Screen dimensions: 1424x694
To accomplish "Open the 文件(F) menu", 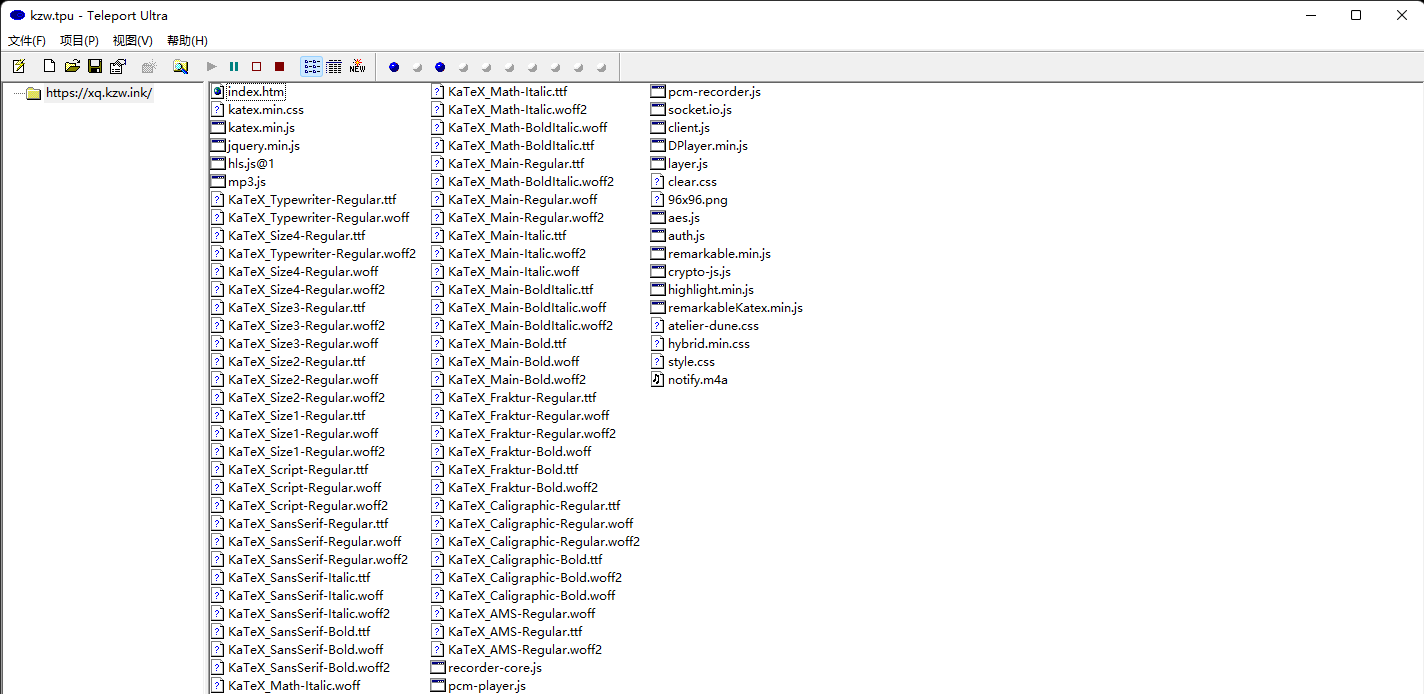I will [27, 41].
